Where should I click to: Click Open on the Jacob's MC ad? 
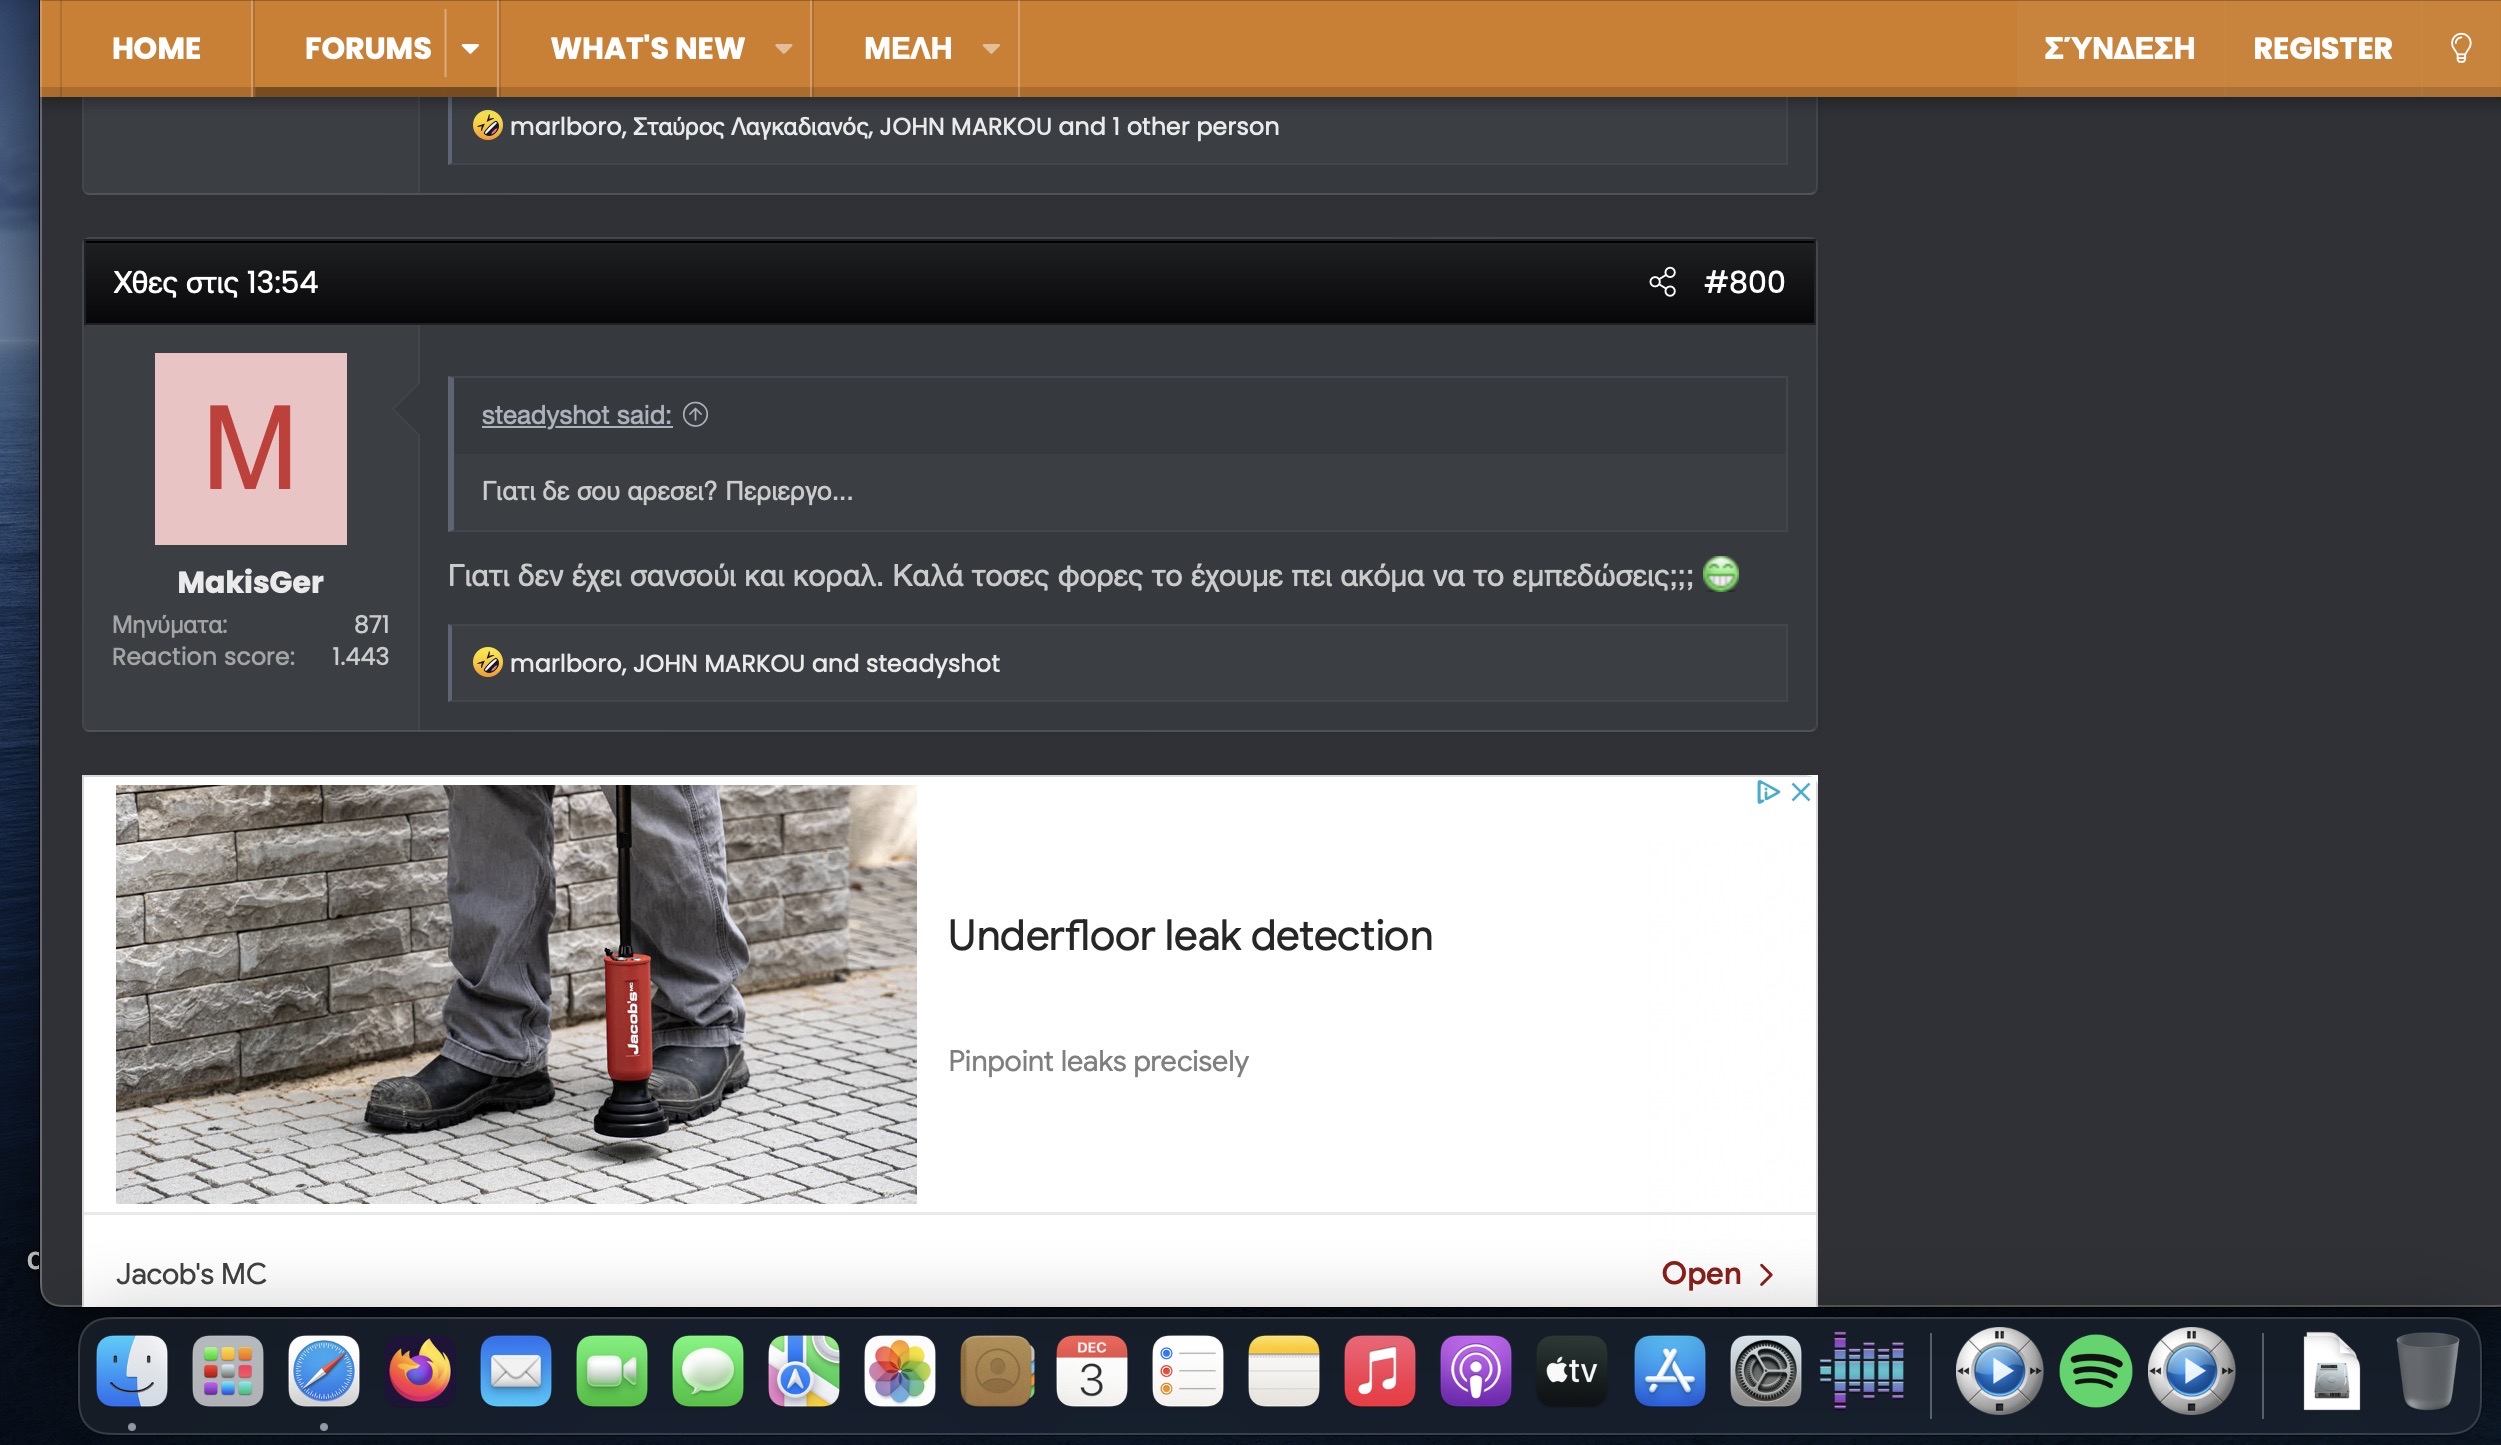point(1716,1274)
